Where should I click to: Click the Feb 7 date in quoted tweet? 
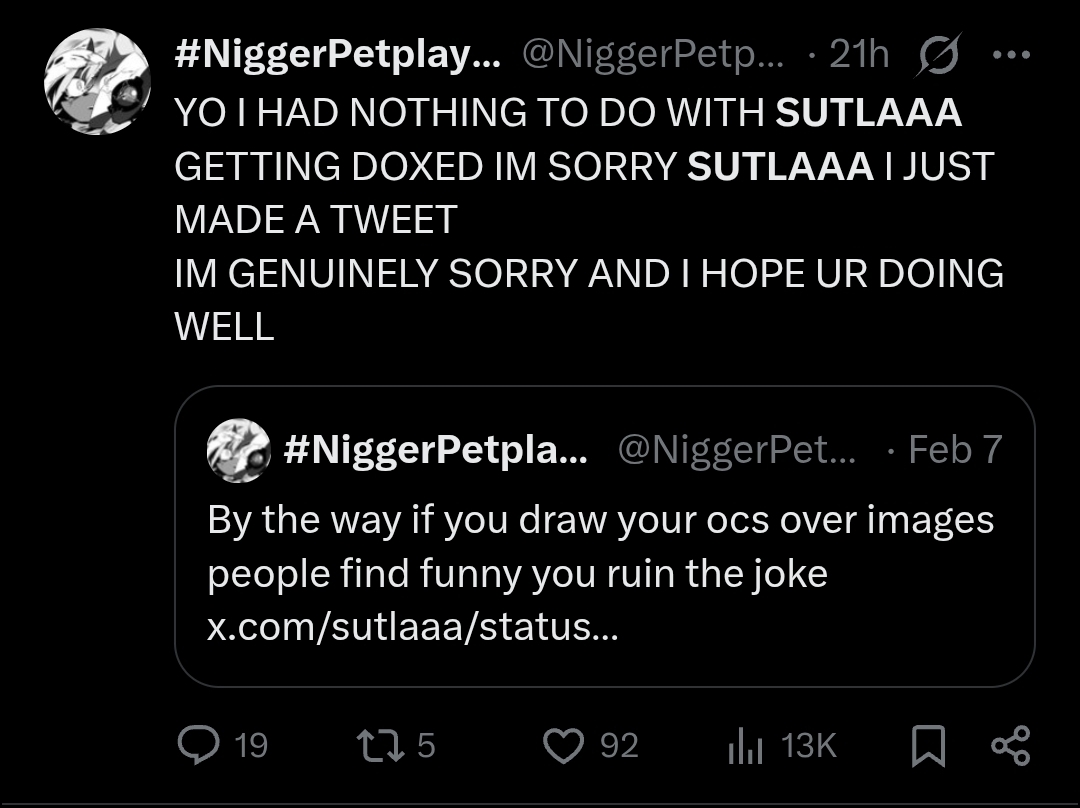tap(955, 450)
